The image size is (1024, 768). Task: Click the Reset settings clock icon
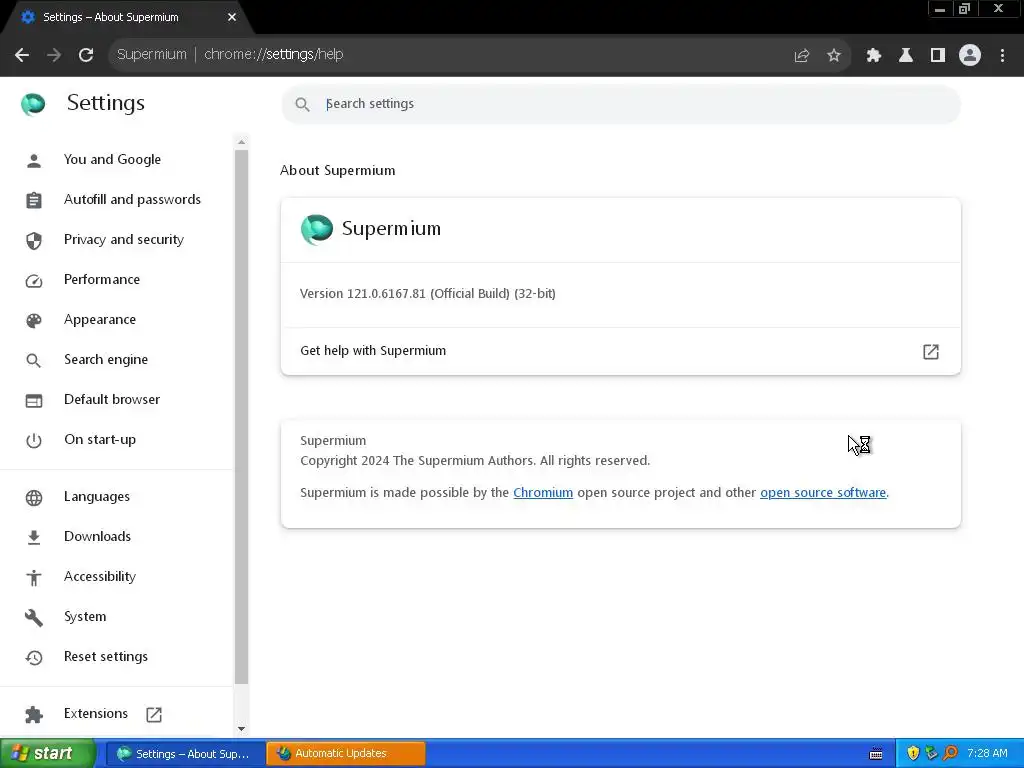click(x=34, y=658)
